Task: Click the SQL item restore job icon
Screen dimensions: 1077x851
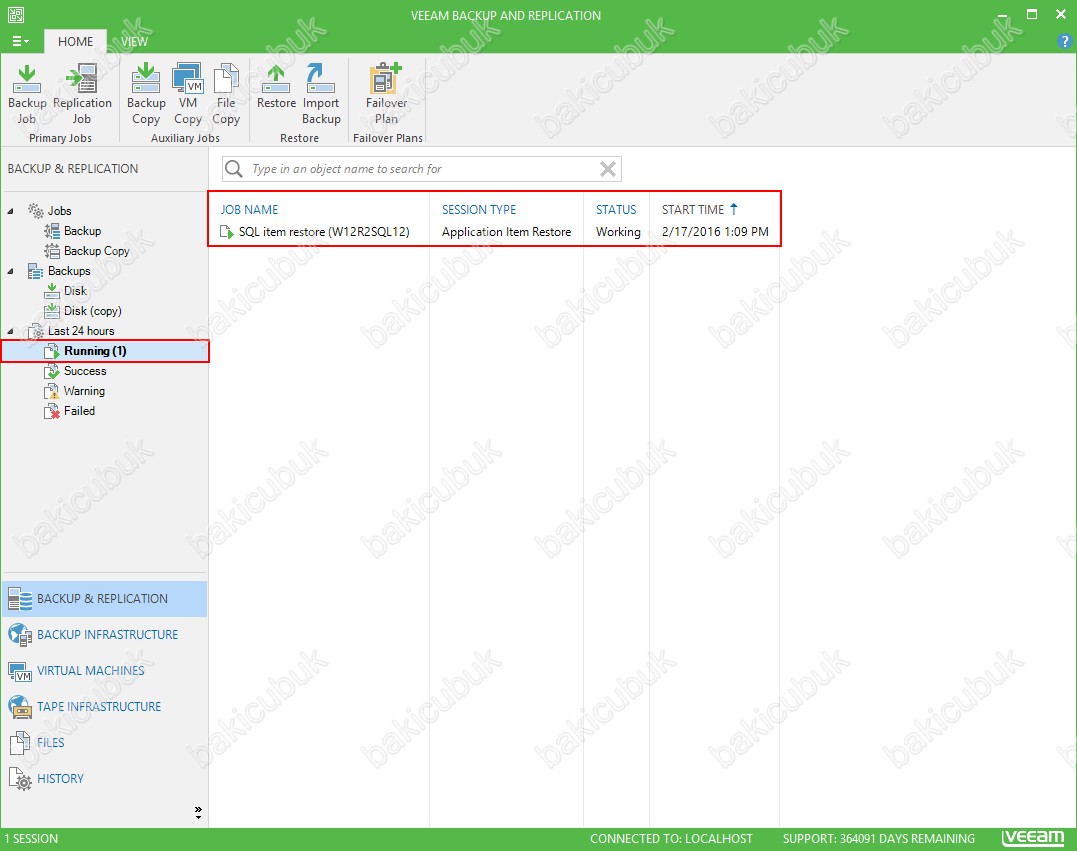Action: point(227,232)
